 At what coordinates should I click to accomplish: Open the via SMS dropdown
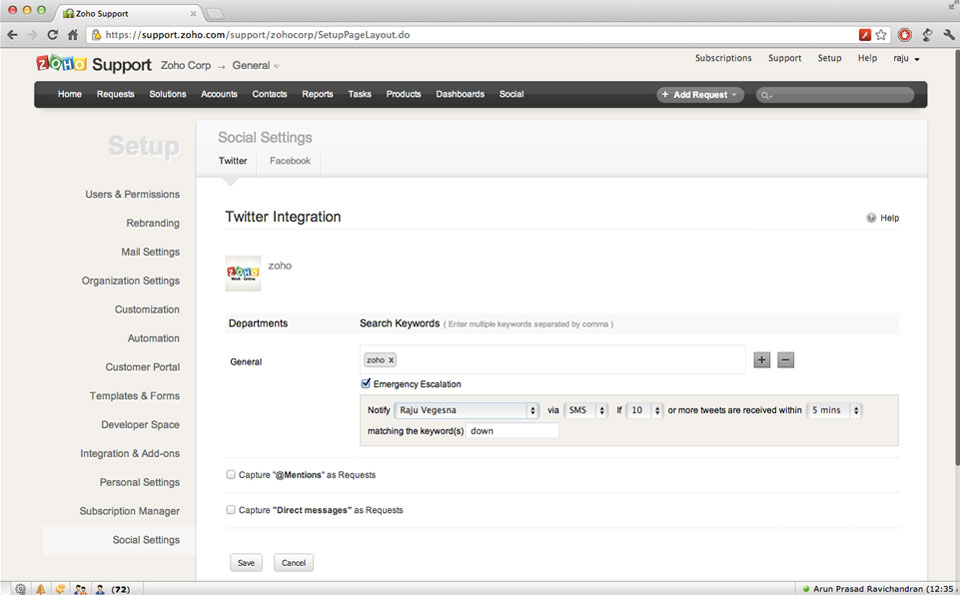[585, 410]
